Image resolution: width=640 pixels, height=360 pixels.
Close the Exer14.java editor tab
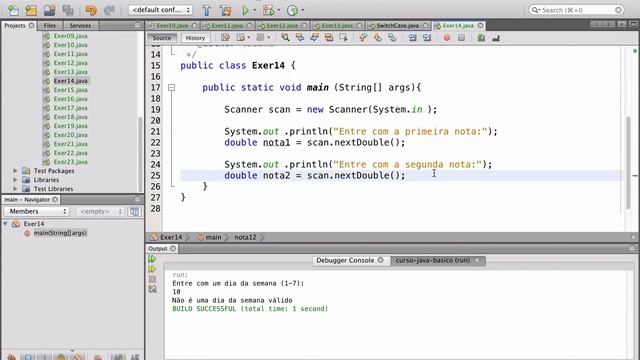pos(480,25)
